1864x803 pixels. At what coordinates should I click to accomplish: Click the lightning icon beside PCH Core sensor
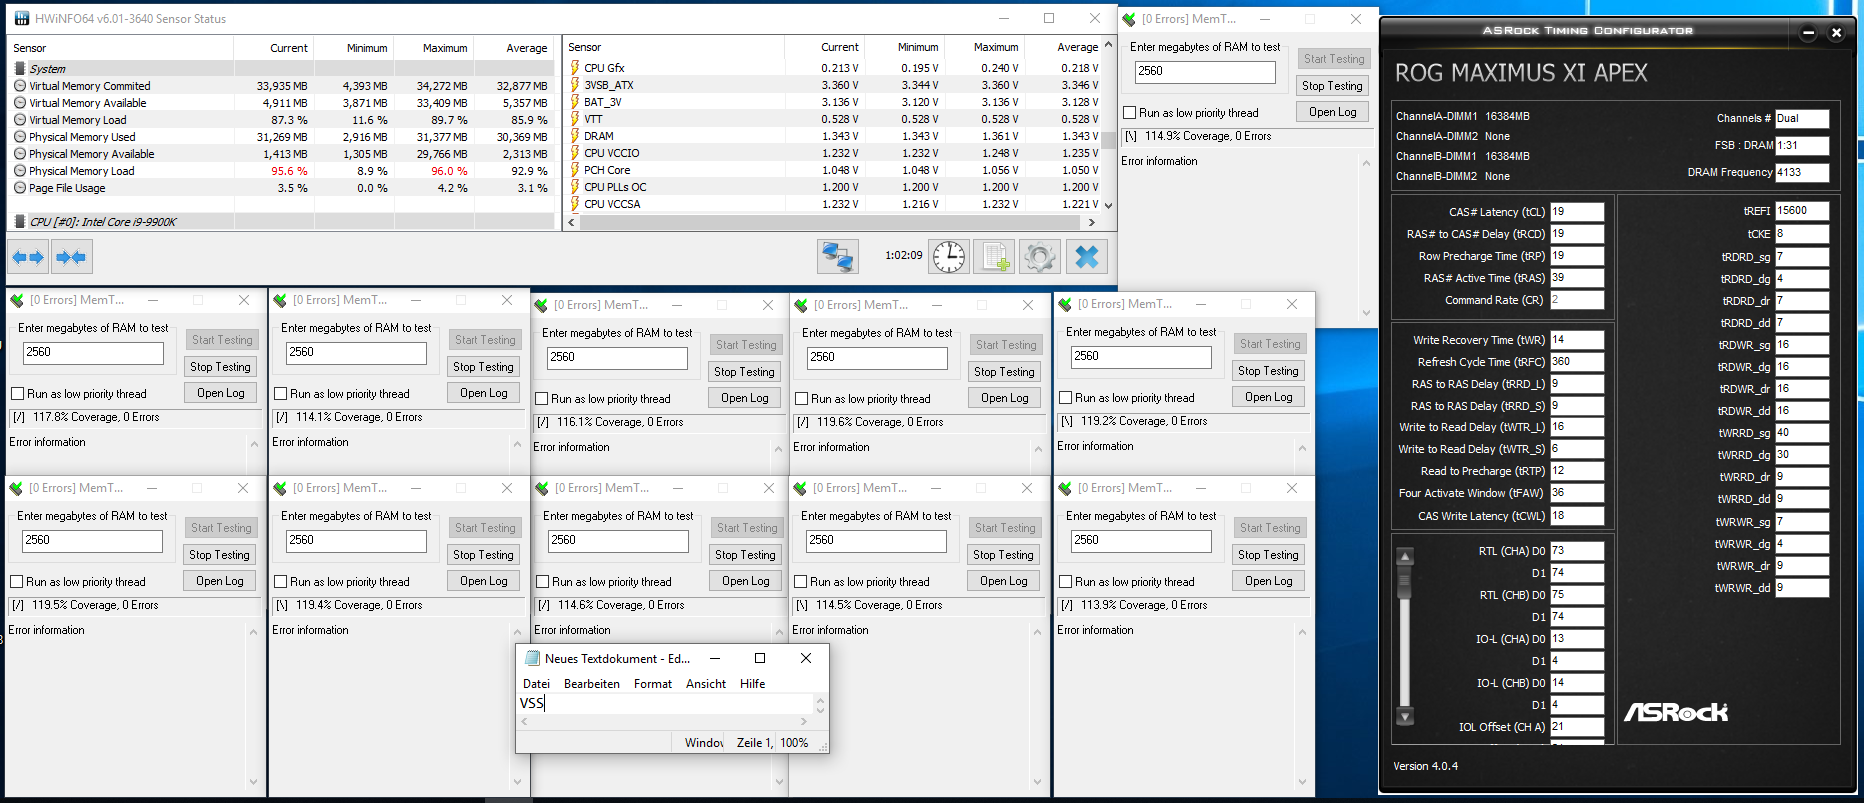575,170
